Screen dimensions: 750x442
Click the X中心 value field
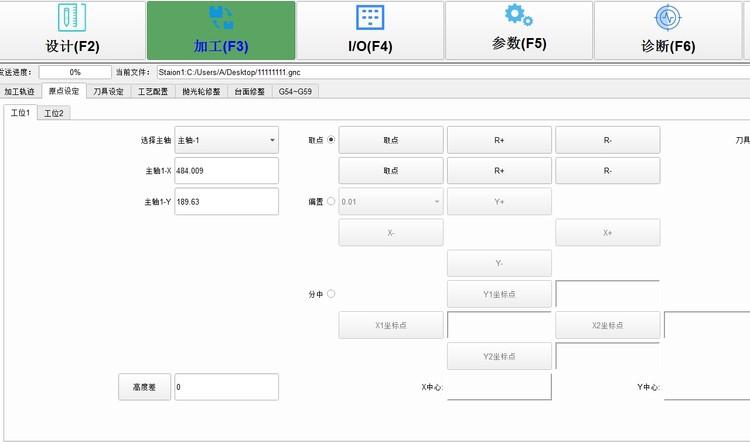(x=499, y=387)
